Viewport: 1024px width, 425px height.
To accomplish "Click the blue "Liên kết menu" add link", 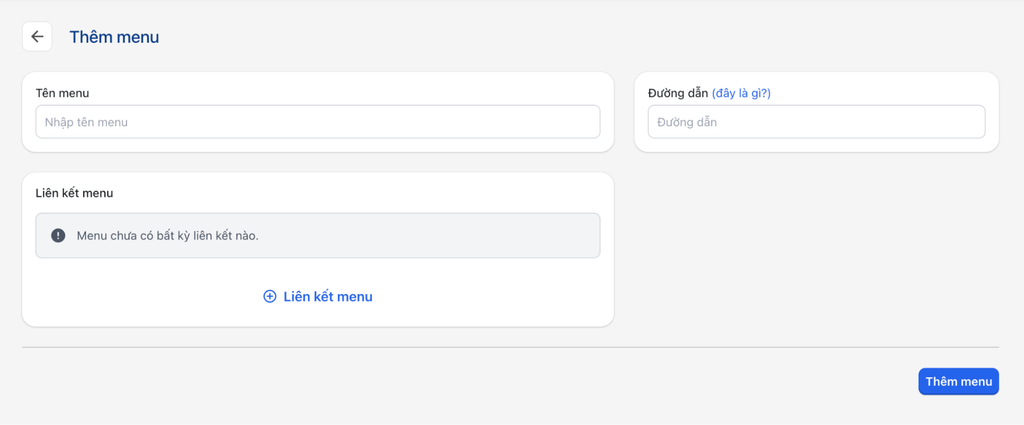I will pyautogui.click(x=327, y=297).
